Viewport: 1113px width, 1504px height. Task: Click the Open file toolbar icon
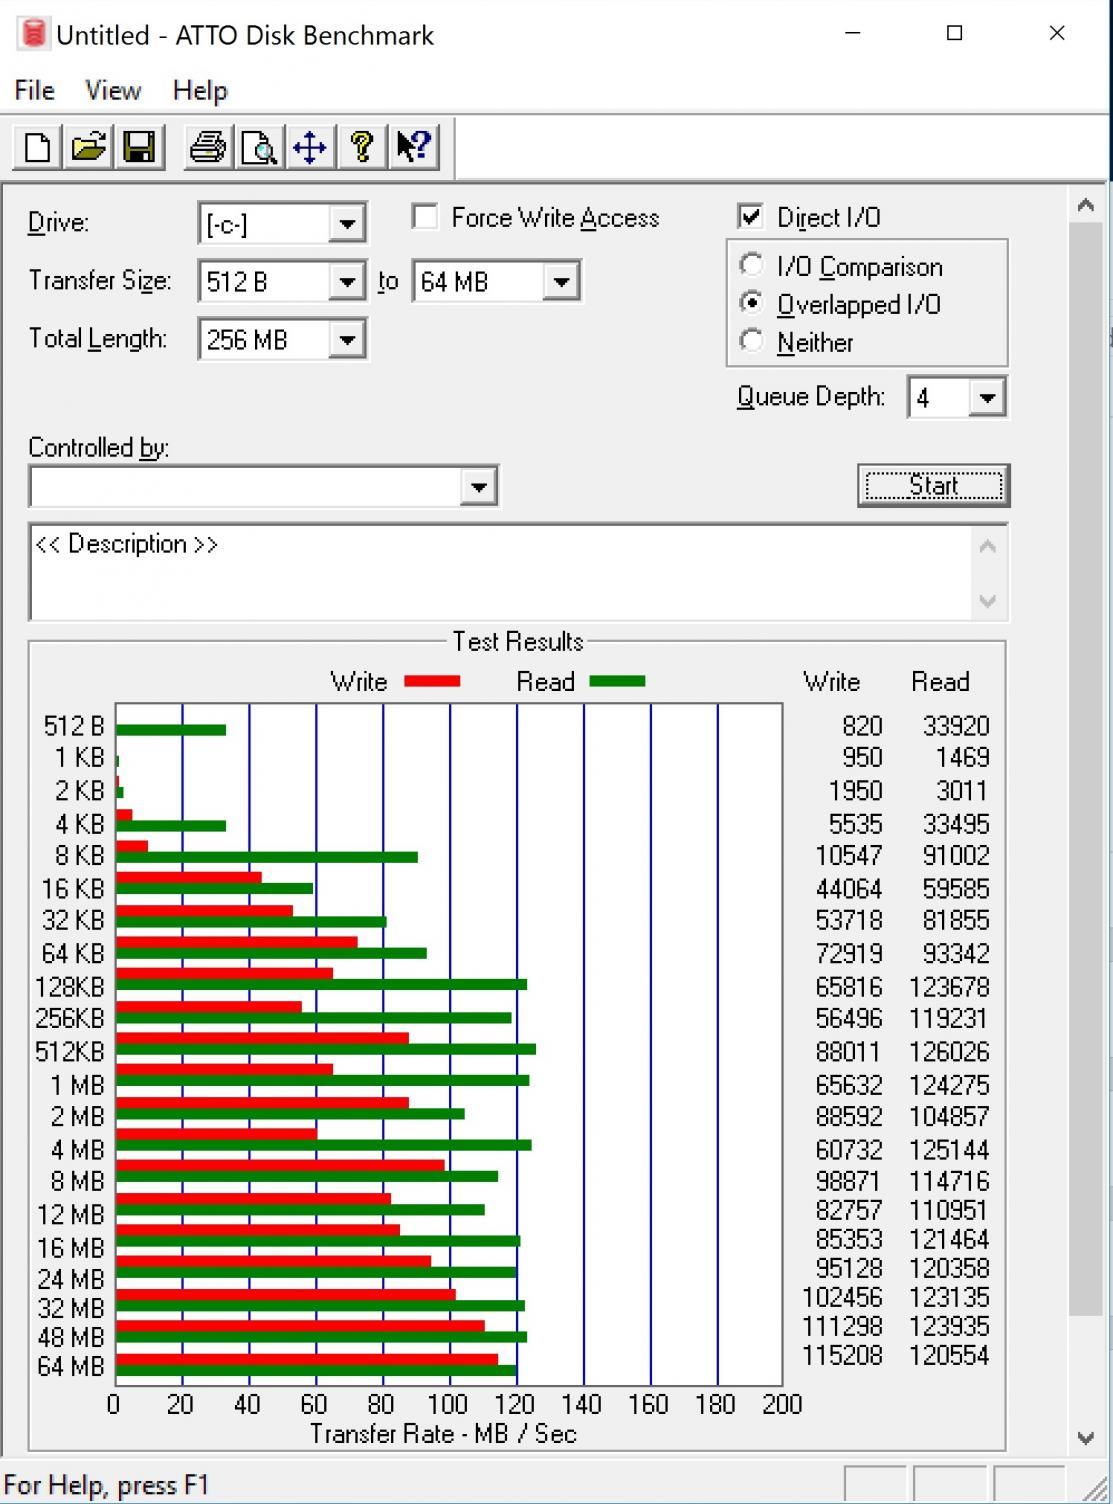pyautogui.click(x=88, y=147)
